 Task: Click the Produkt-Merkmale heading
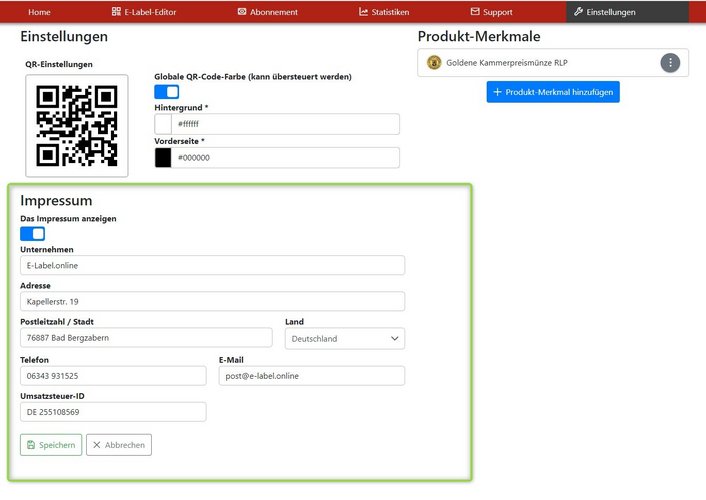coord(479,36)
